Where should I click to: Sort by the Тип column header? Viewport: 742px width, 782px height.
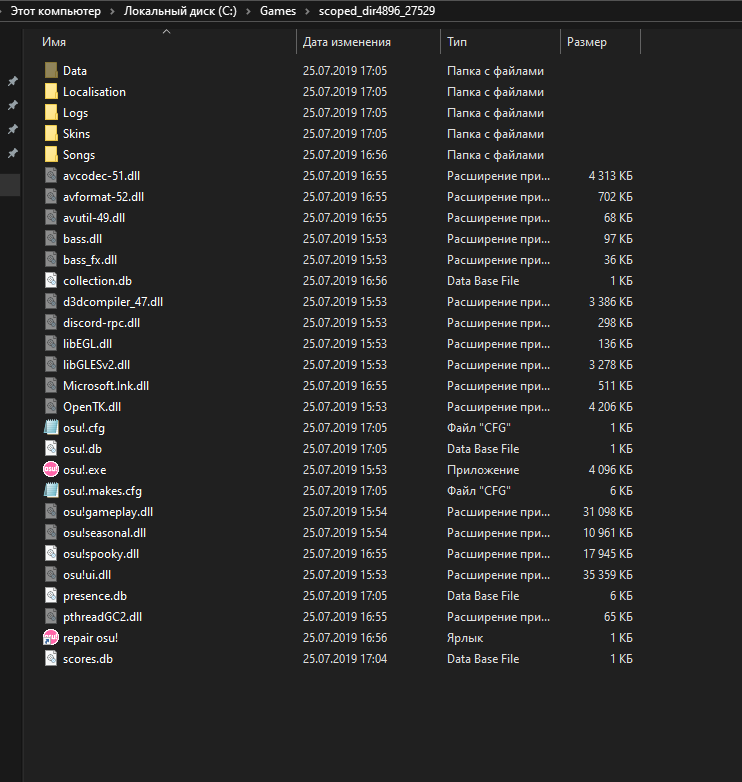457,42
